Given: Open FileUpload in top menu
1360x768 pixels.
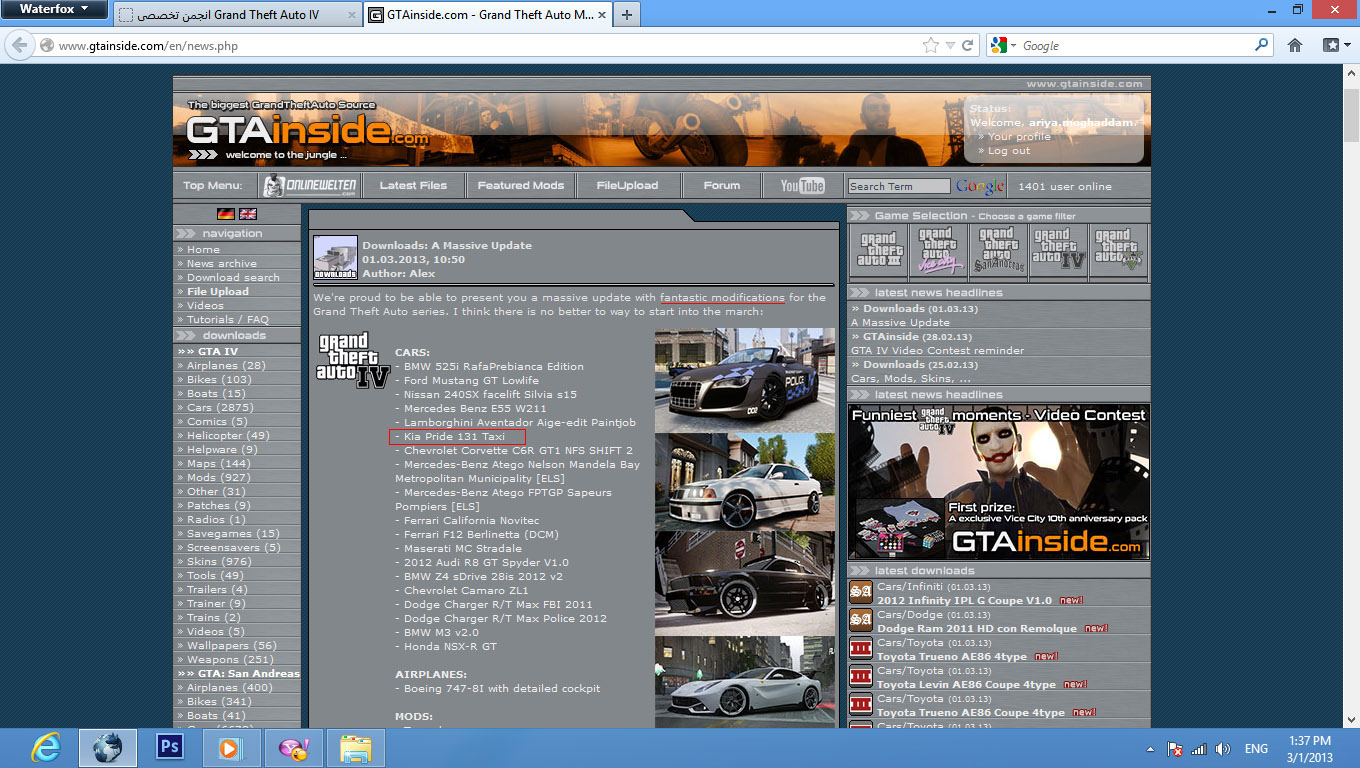Looking at the screenshot, I should point(627,186).
